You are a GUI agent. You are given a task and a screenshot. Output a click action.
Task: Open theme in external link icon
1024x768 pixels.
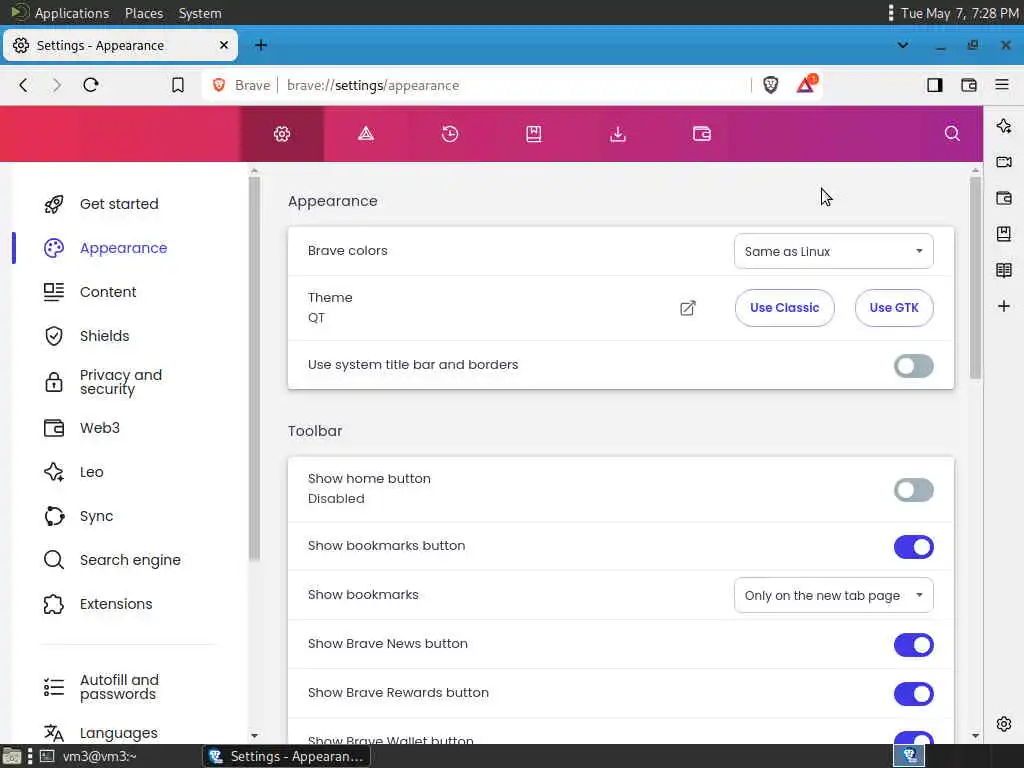coord(688,308)
